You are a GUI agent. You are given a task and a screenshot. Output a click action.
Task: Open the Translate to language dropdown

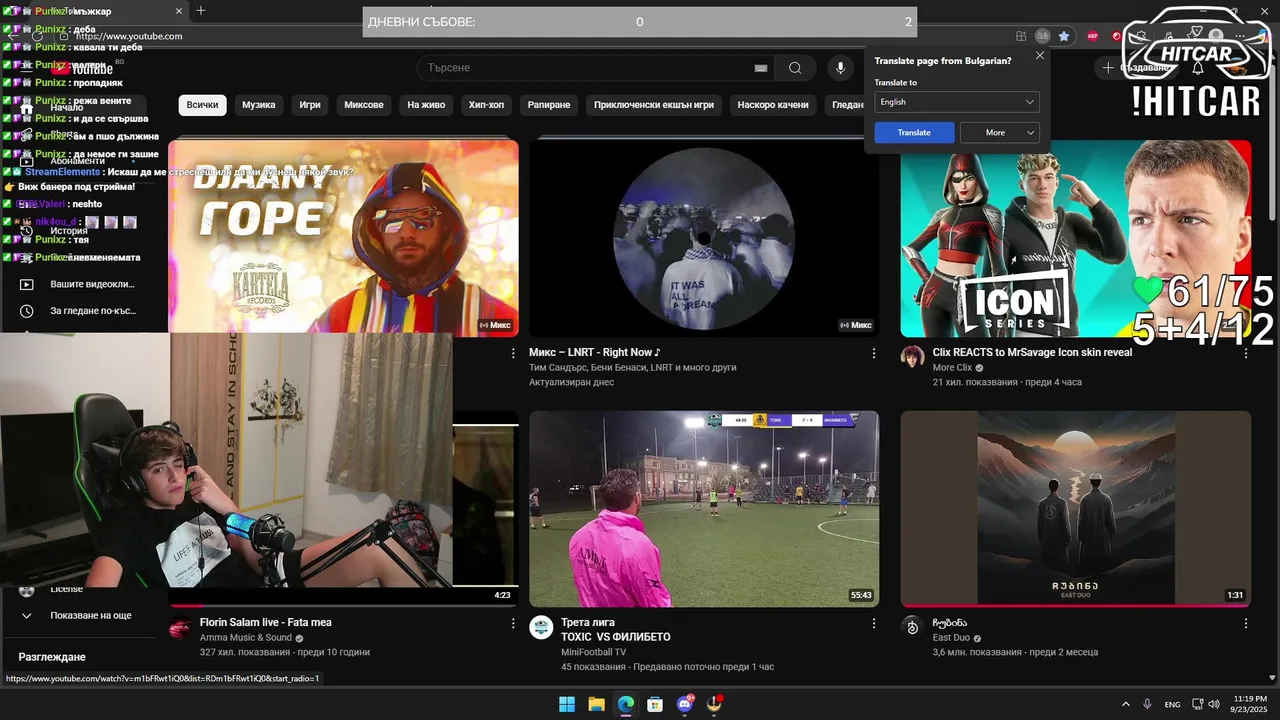coord(957,102)
